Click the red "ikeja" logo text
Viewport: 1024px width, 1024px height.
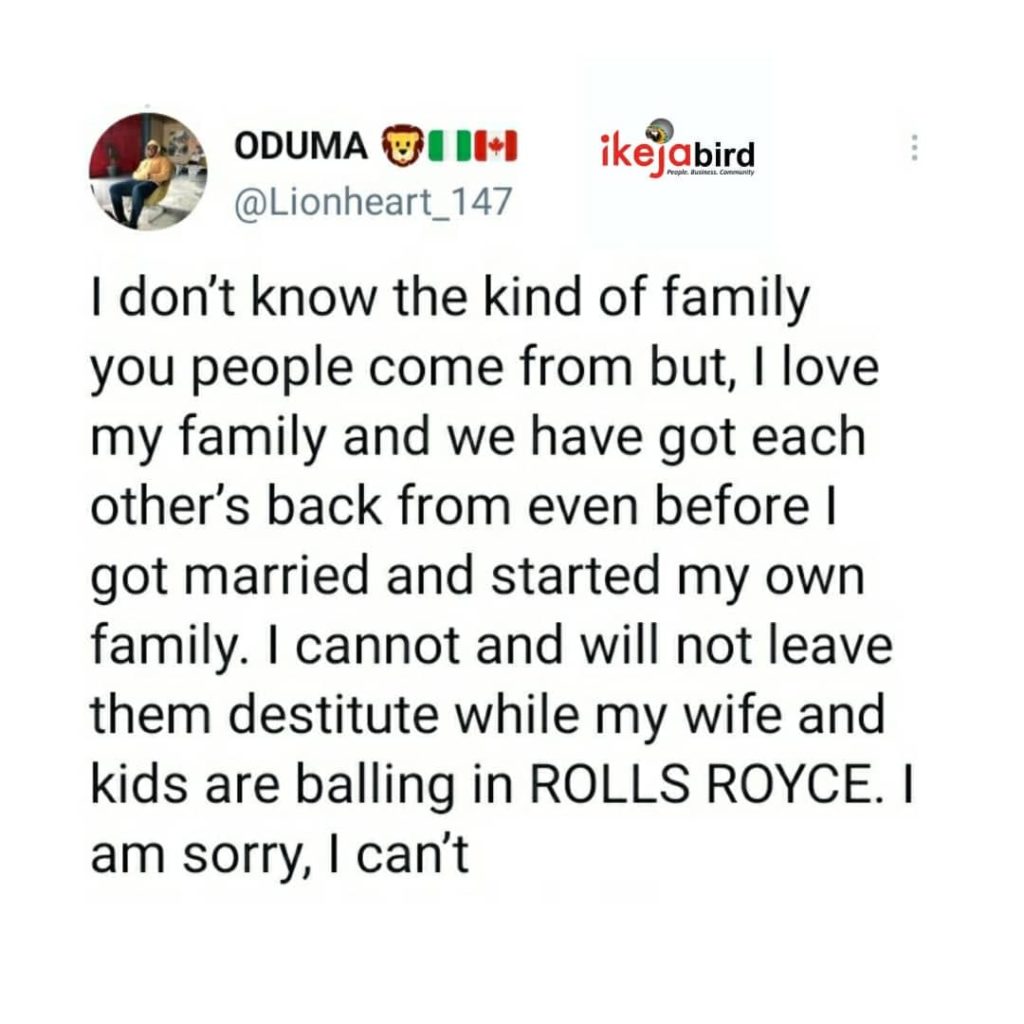pos(643,157)
